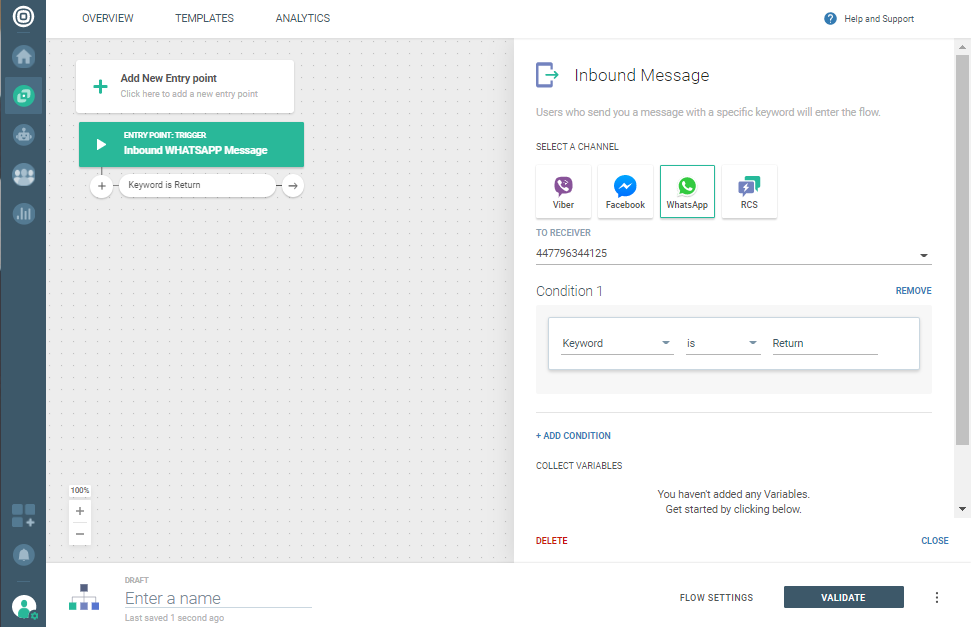The image size is (971, 627).
Task: Open the People audience icon in sidebar
Action: 23,174
